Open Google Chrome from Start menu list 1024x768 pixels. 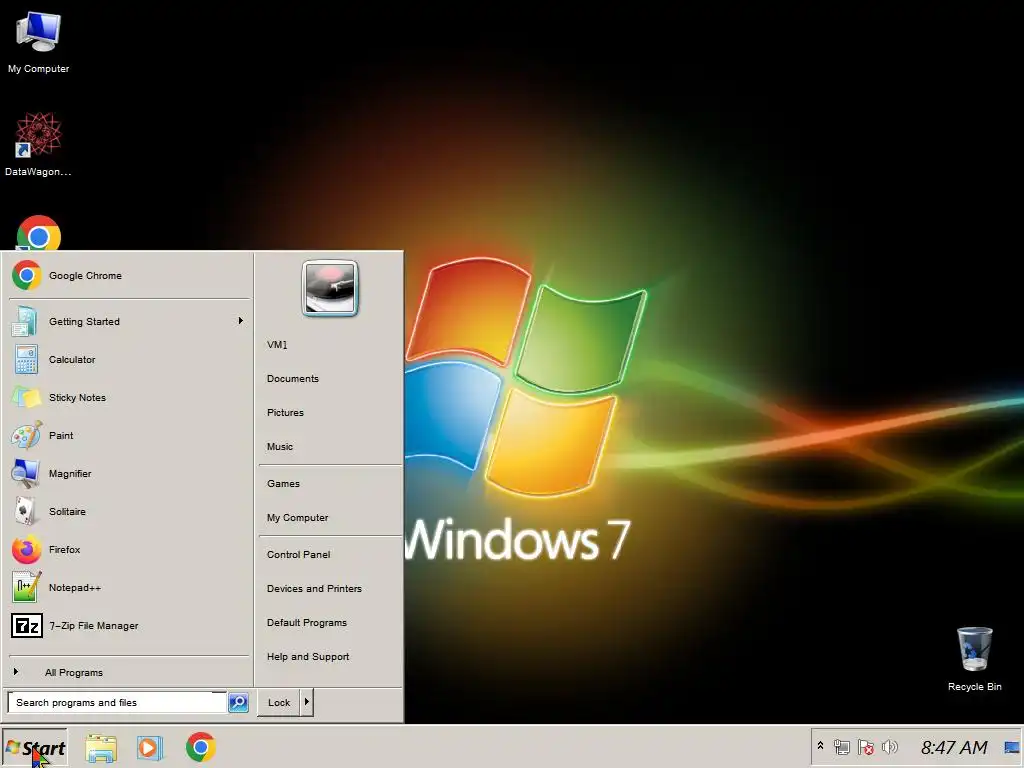(129, 276)
